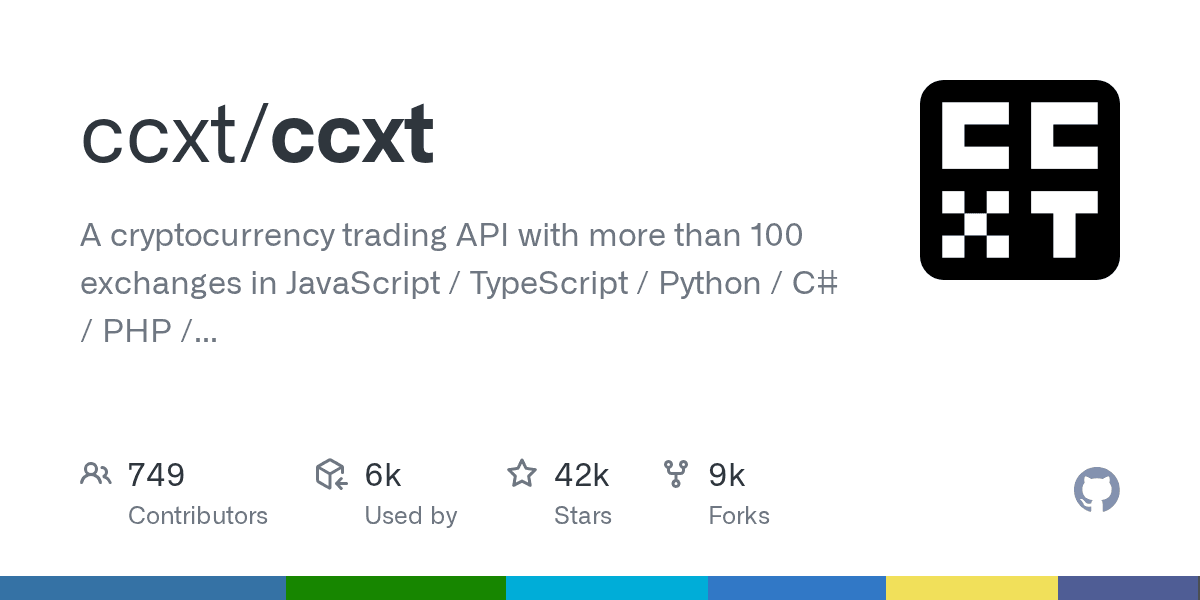Click the 42k stars count
This screenshot has width=1200, height=600.
coord(581,475)
